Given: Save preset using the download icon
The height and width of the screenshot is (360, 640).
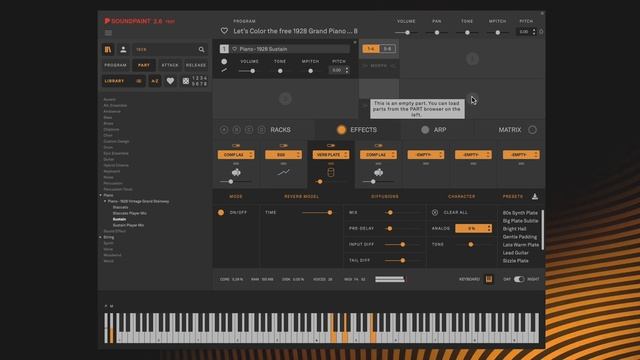Looking at the screenshot, I should pyautogui.click(x=535, y=196).
